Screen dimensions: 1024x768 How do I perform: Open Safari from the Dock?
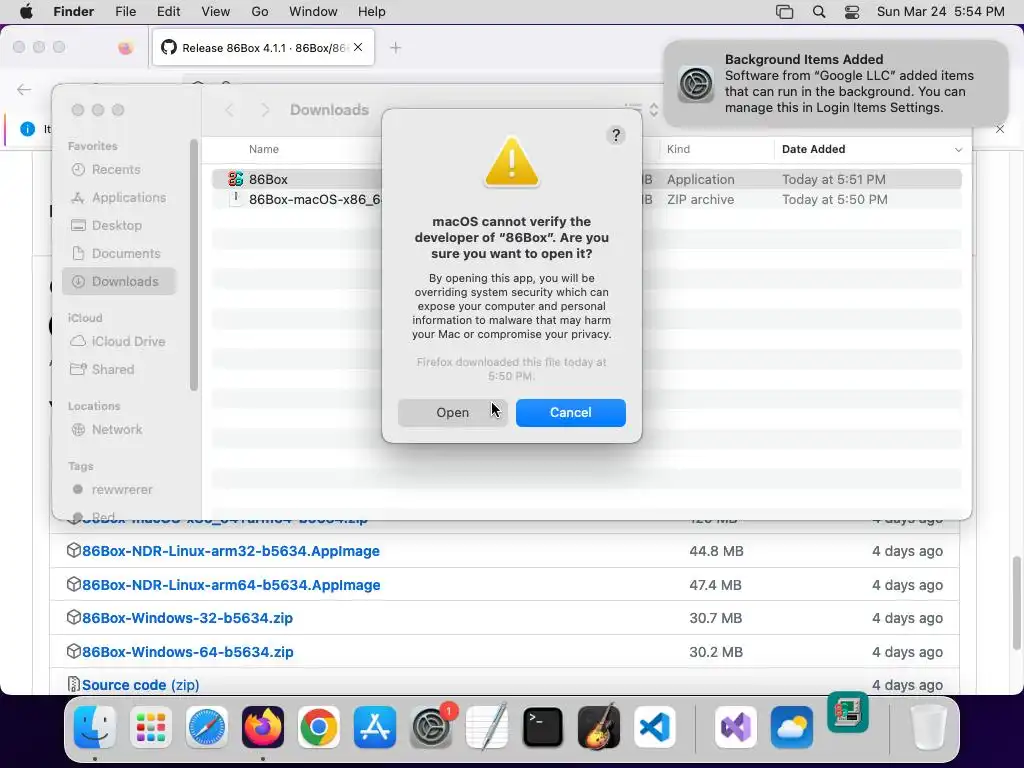pyautogui.click(x=207, y=727)
